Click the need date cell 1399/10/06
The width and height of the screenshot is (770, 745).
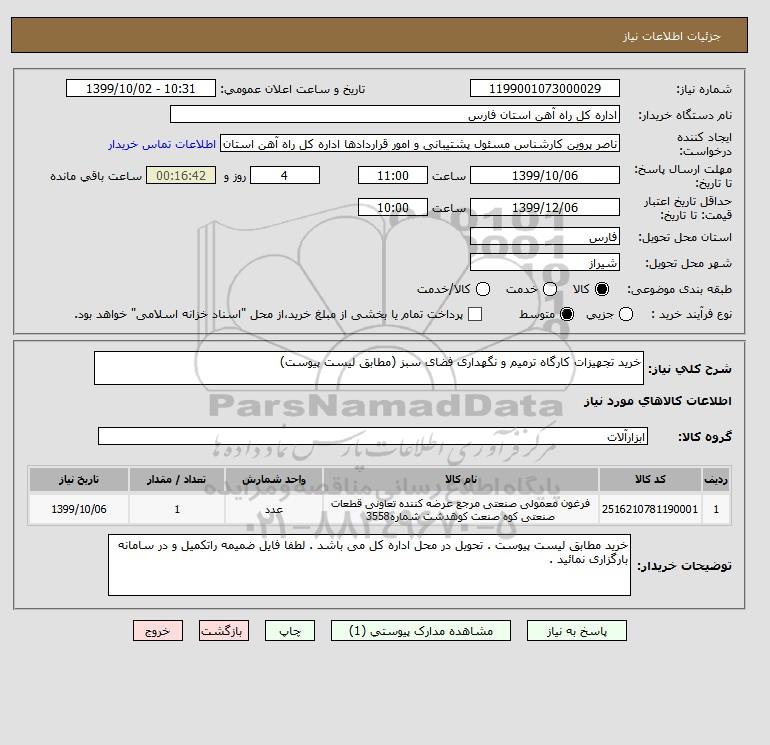click(x=79, y=509)
